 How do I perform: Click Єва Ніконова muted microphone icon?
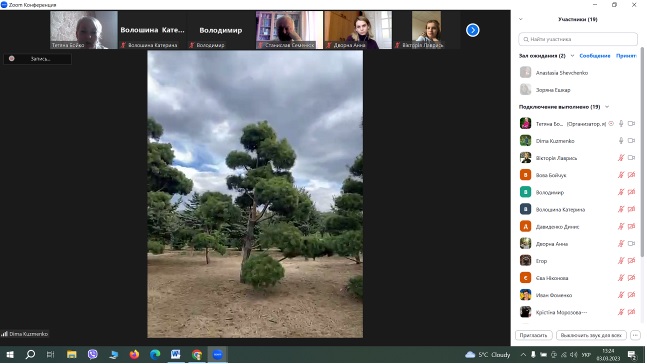[x=621, y=278]
